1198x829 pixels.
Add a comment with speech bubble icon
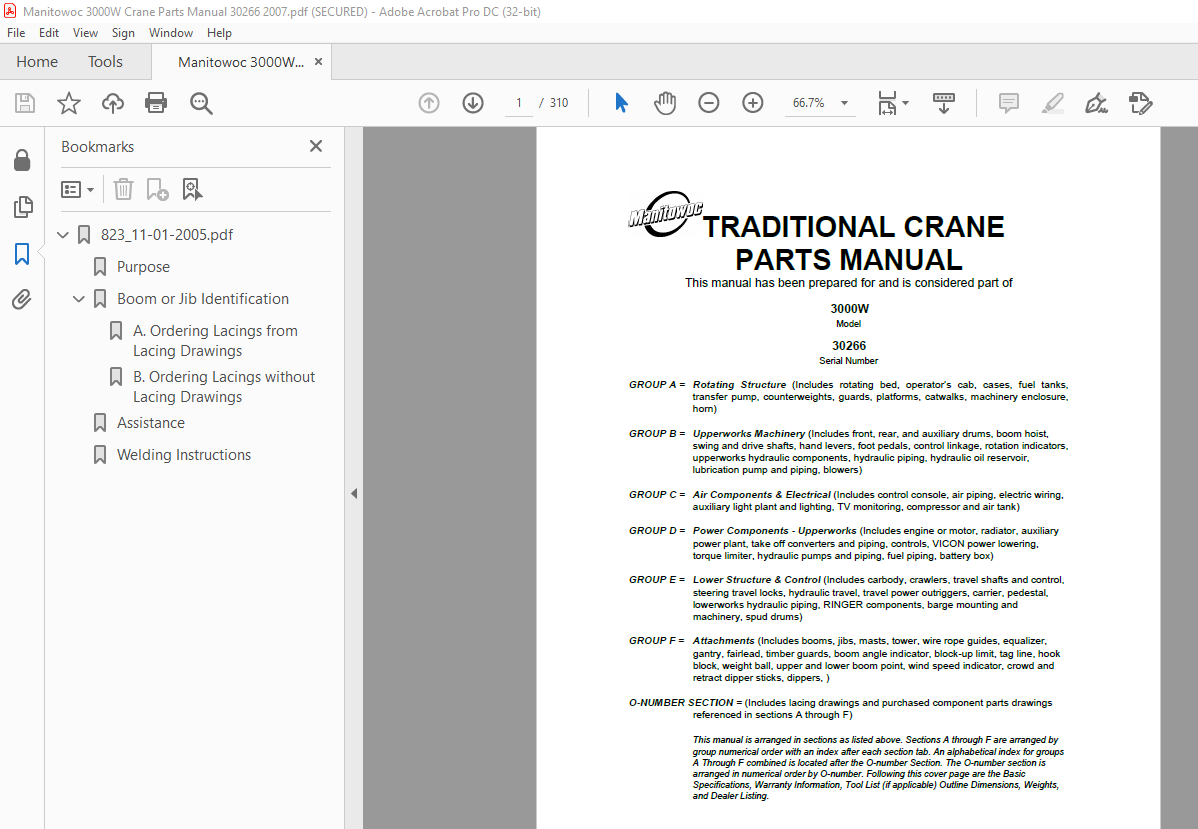pos(1009,103)
